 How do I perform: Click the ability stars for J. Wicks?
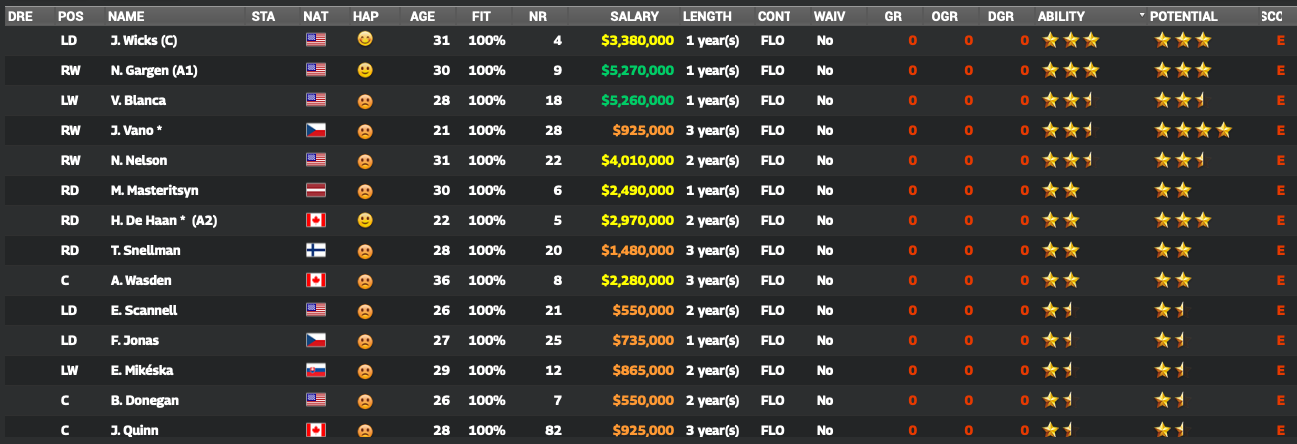(1070, 41)
